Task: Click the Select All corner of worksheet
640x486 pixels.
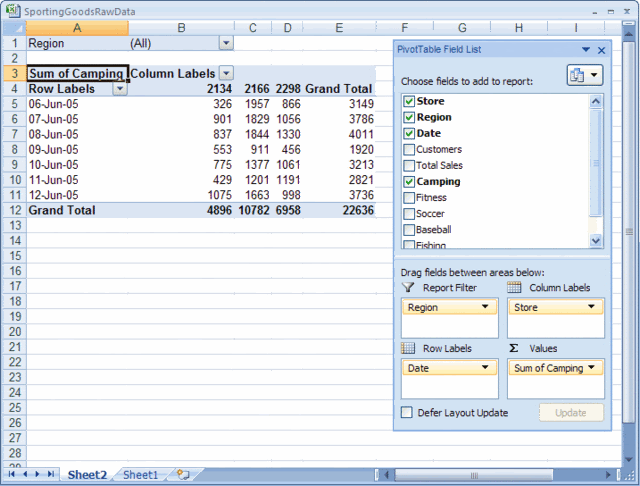Action: [14, 28]
